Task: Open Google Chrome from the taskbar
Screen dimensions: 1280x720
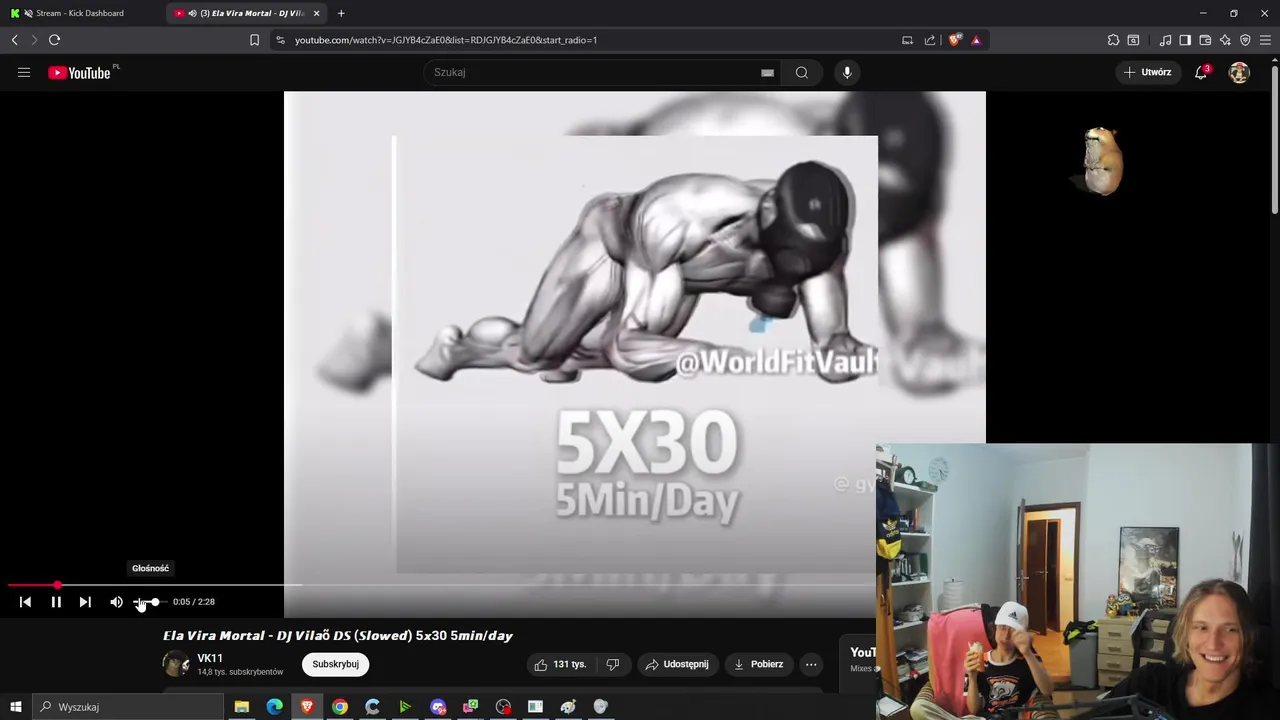Action: tap(340, 707)
